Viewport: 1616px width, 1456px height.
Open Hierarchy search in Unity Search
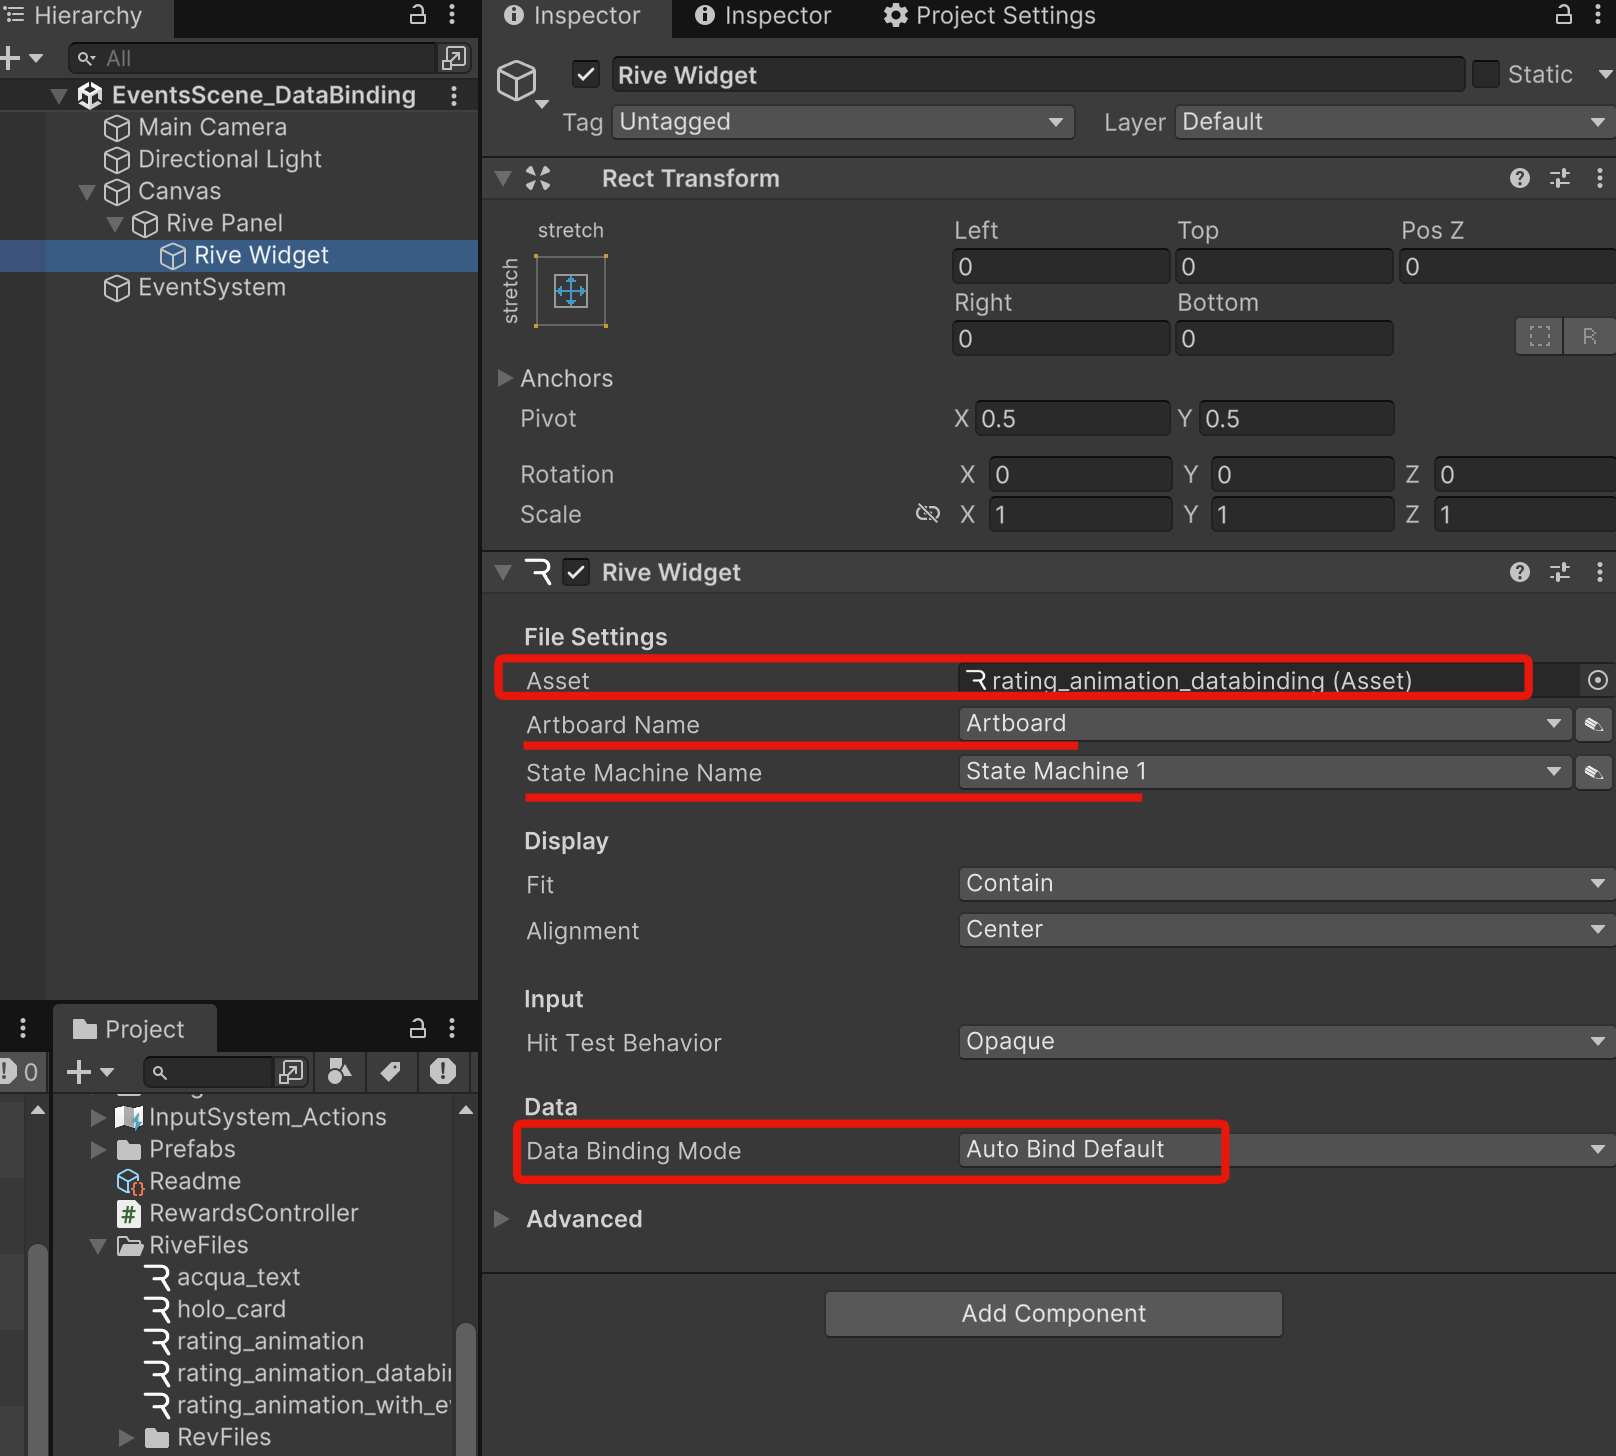coord(454,59)
